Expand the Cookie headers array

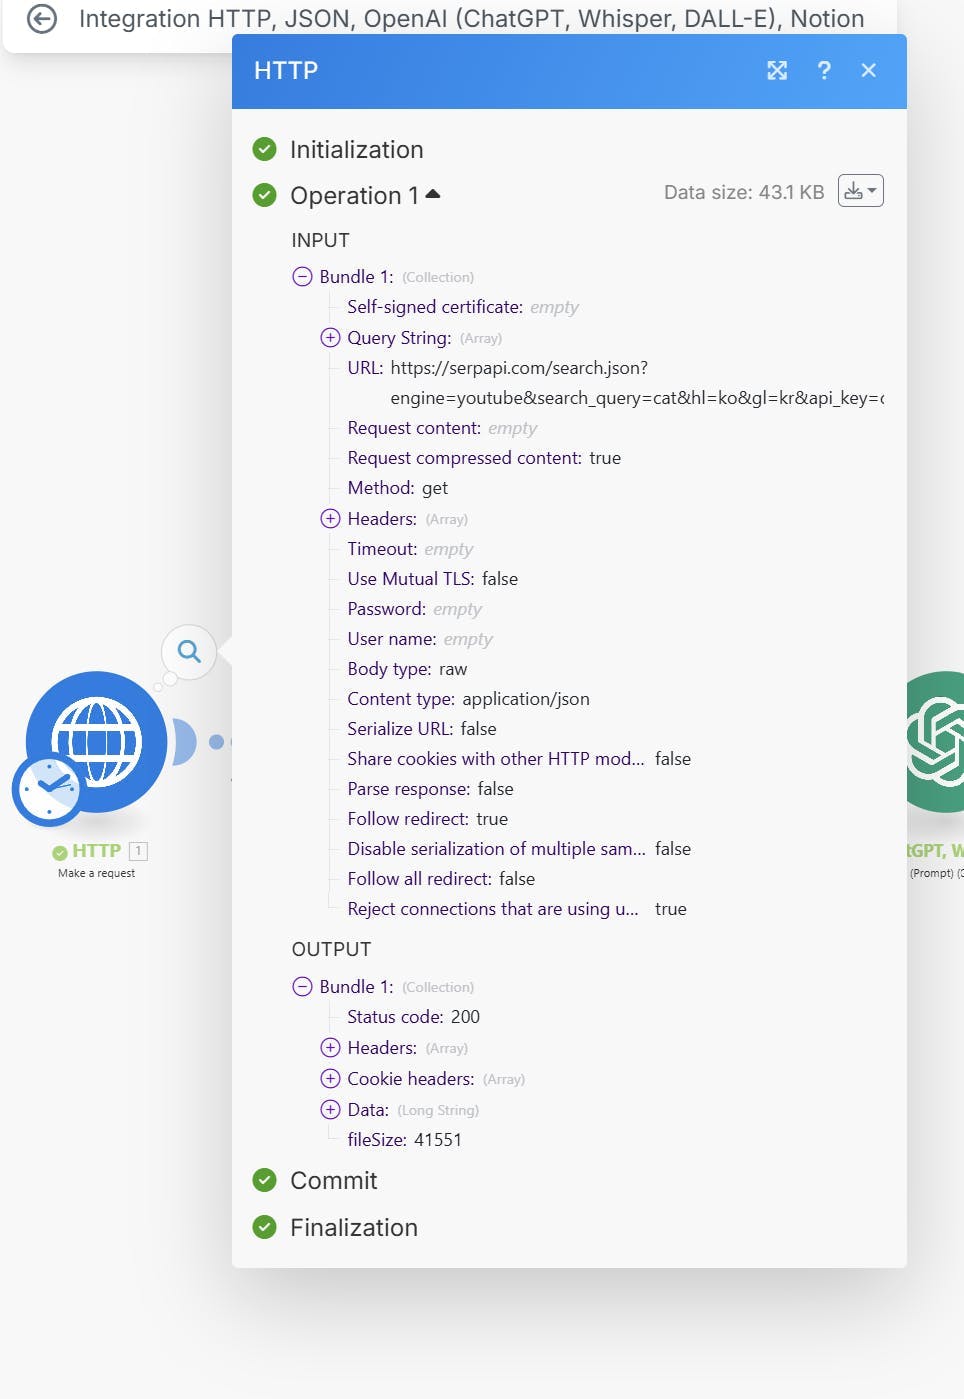click(x=330, y=1078)
